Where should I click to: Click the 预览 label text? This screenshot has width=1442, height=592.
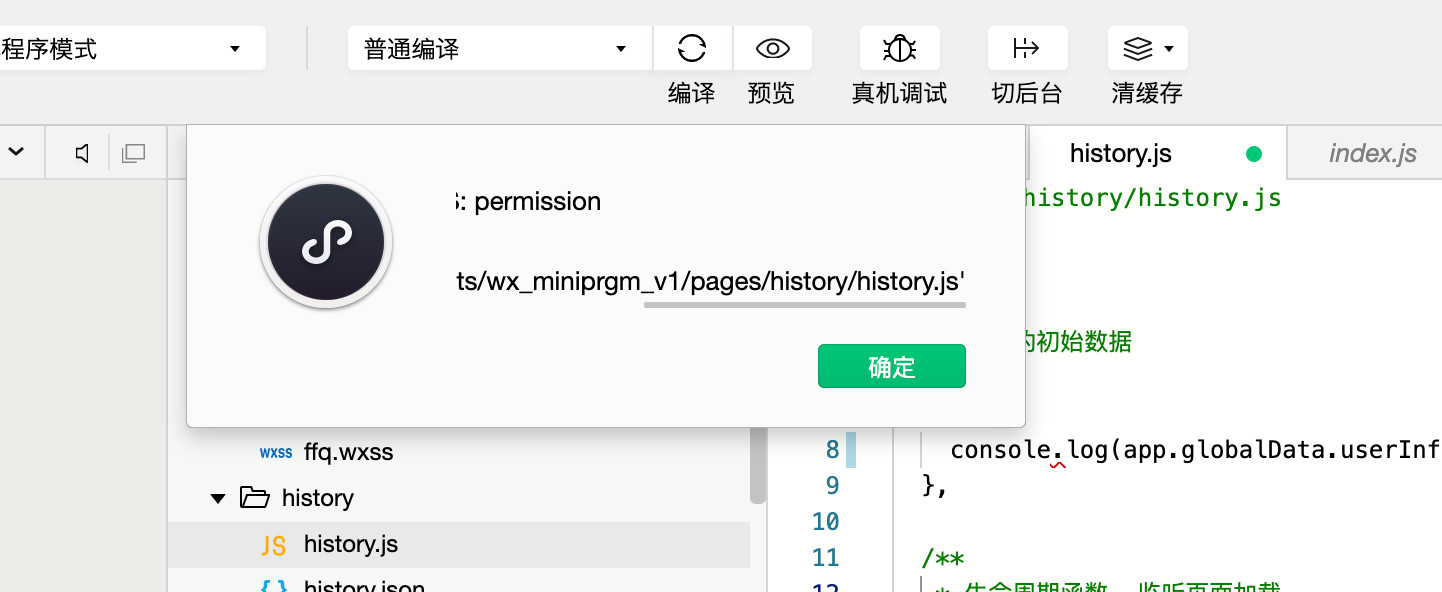(x=771, y=94)
